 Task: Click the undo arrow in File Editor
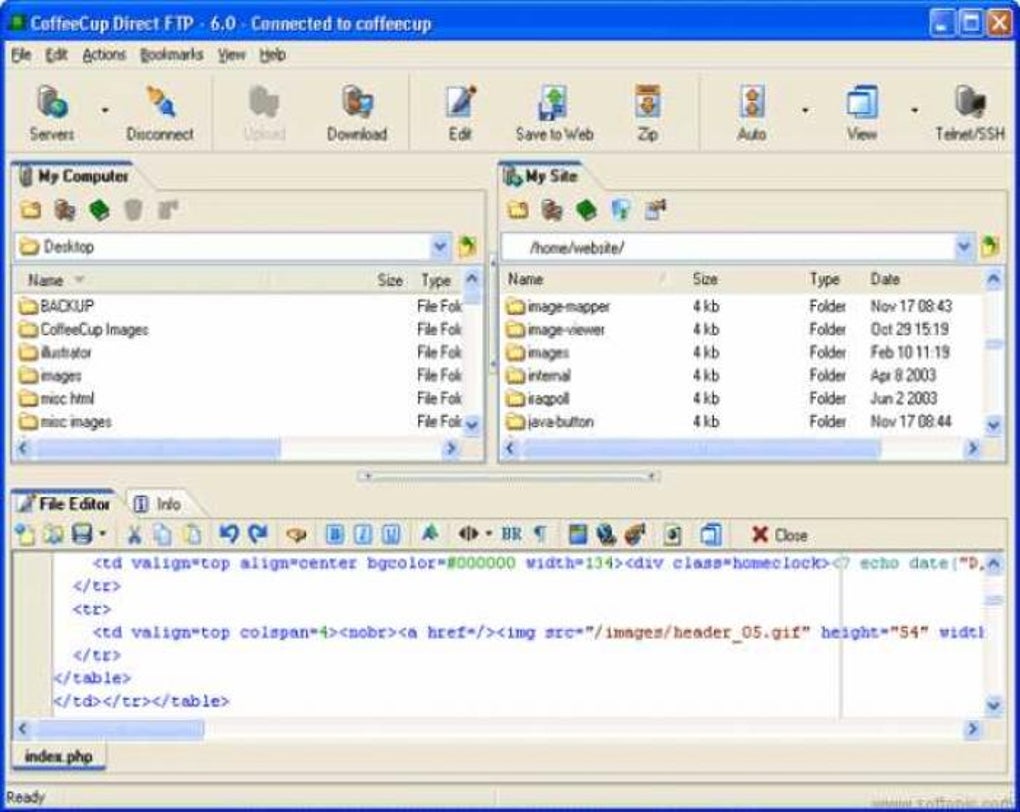228,535
